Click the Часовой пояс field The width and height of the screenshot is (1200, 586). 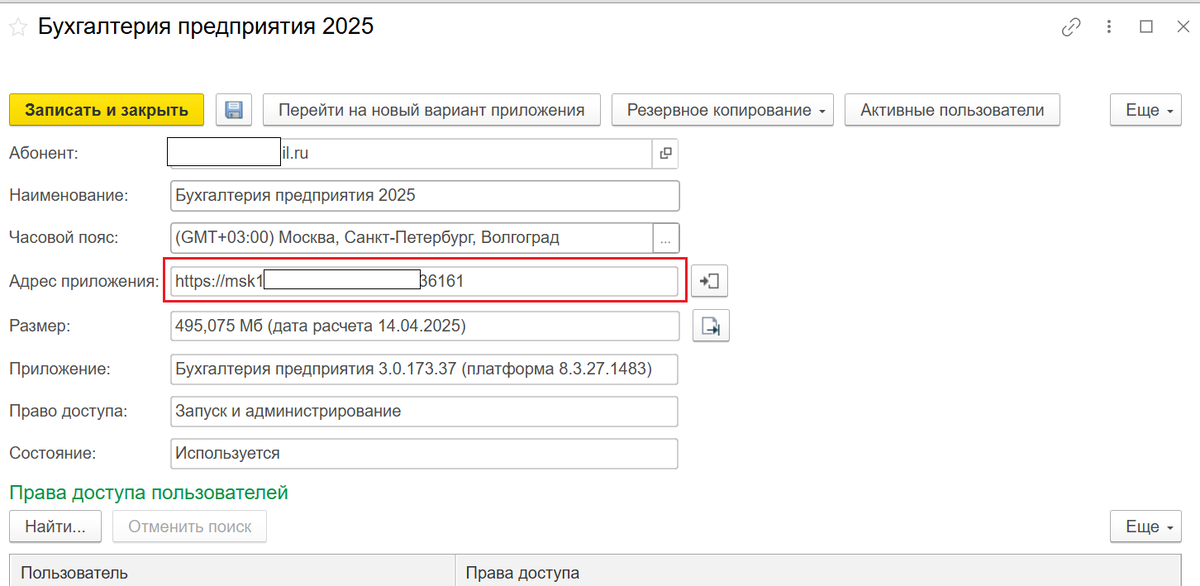point(411,238)
